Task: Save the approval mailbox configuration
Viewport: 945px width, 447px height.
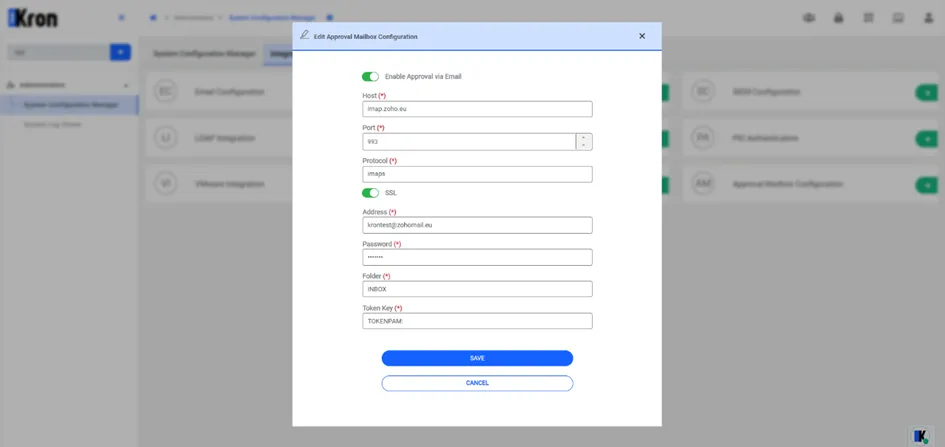Action: pyautogui.click(x=477, y=358)
